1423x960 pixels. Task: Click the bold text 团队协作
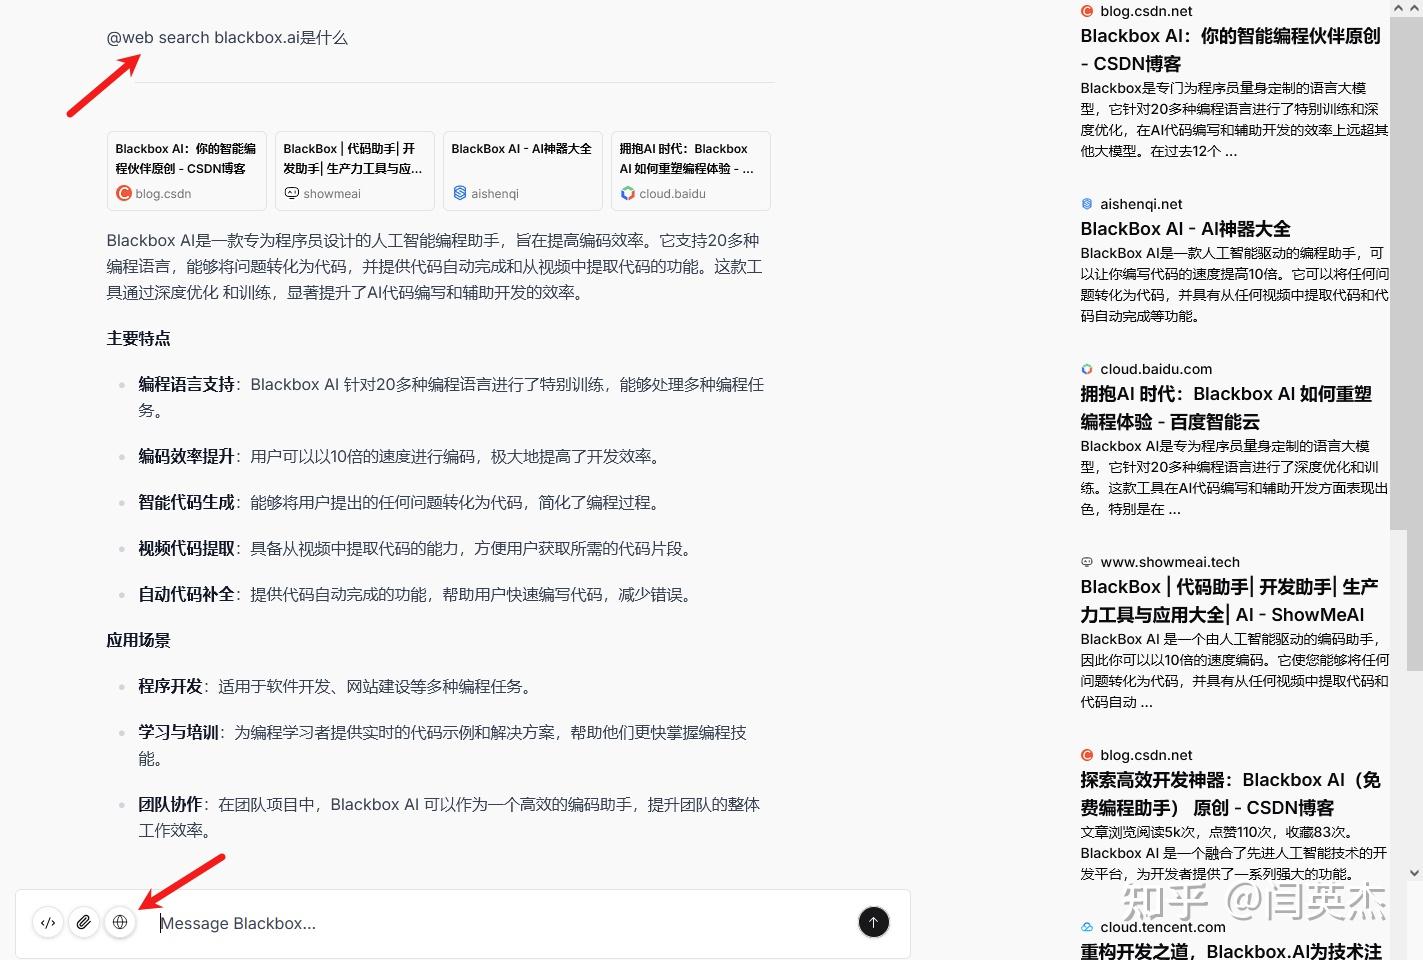[170, 805]
